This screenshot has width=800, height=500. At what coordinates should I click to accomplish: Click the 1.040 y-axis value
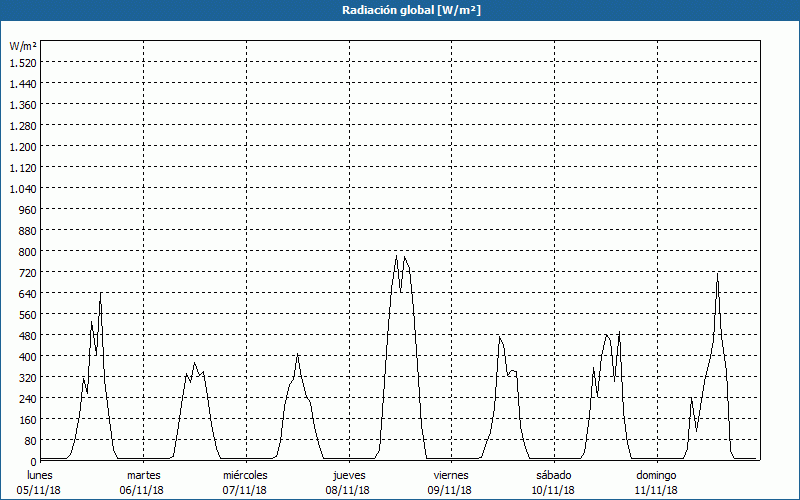click(23, 188)
